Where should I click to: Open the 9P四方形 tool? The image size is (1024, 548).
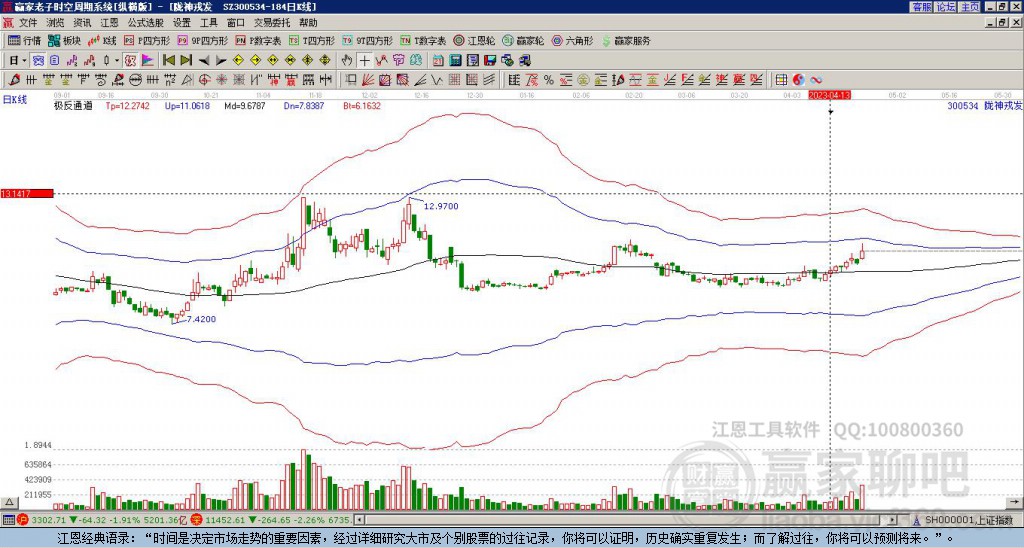[202, 40]
